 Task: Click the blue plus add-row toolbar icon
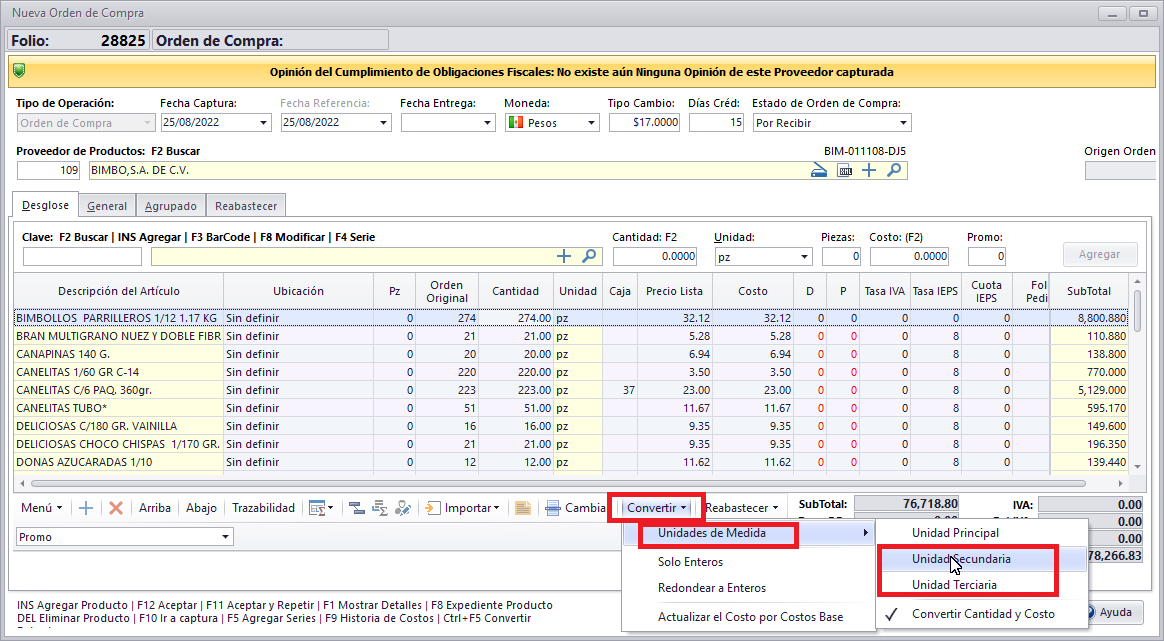pos(86,508)
